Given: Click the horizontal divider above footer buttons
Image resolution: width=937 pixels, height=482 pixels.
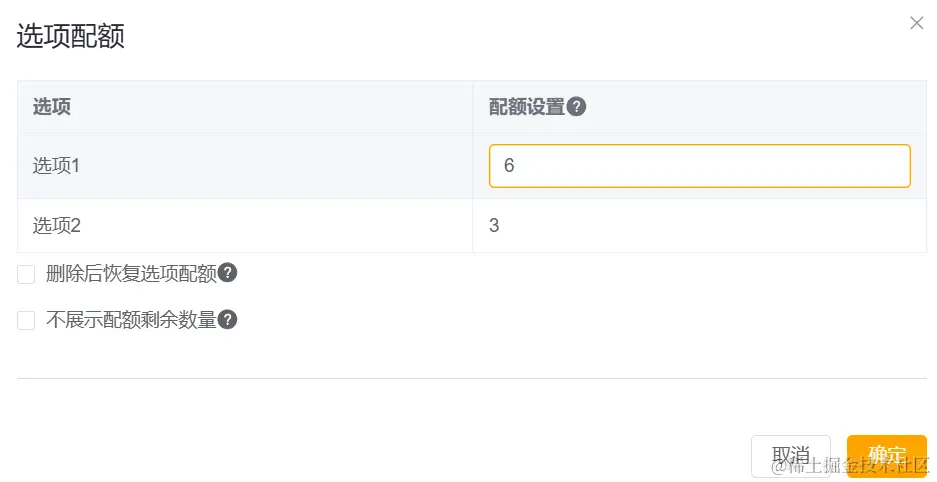Looking at the screenshot, I should point(471,378).
